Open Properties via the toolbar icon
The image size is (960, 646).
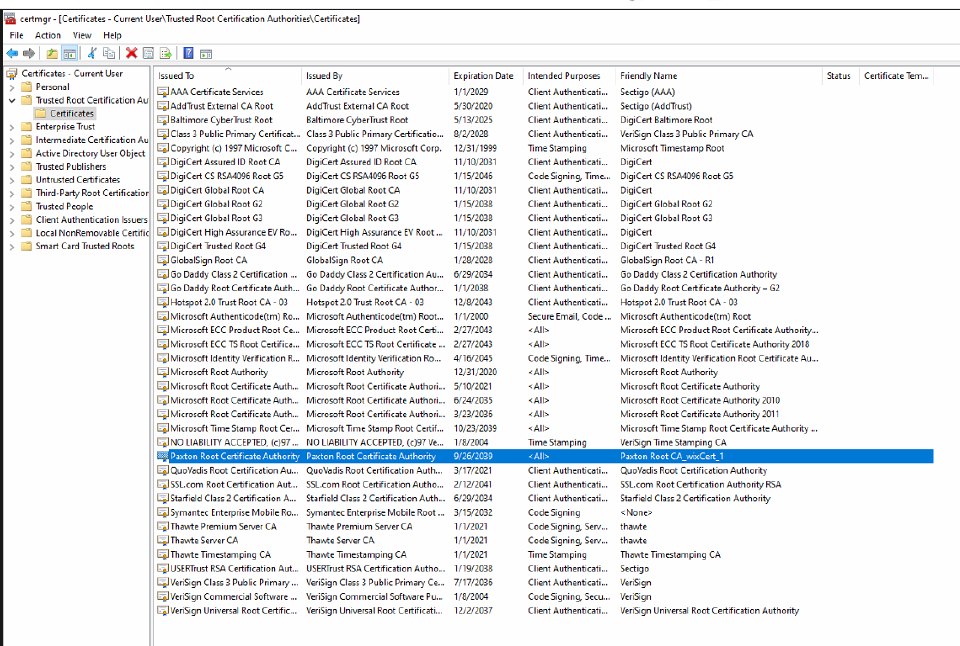click(x=148, y=54)
